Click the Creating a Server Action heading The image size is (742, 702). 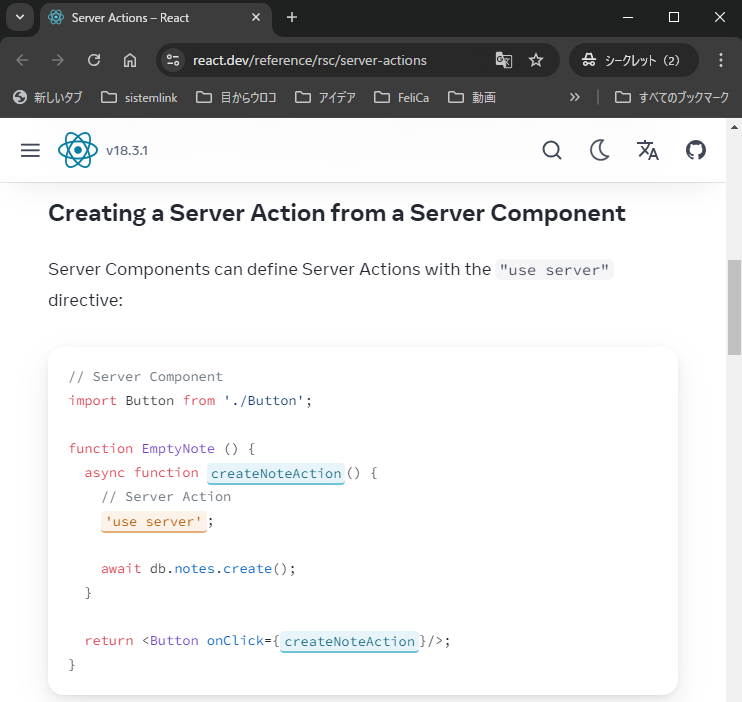point(337,213)
